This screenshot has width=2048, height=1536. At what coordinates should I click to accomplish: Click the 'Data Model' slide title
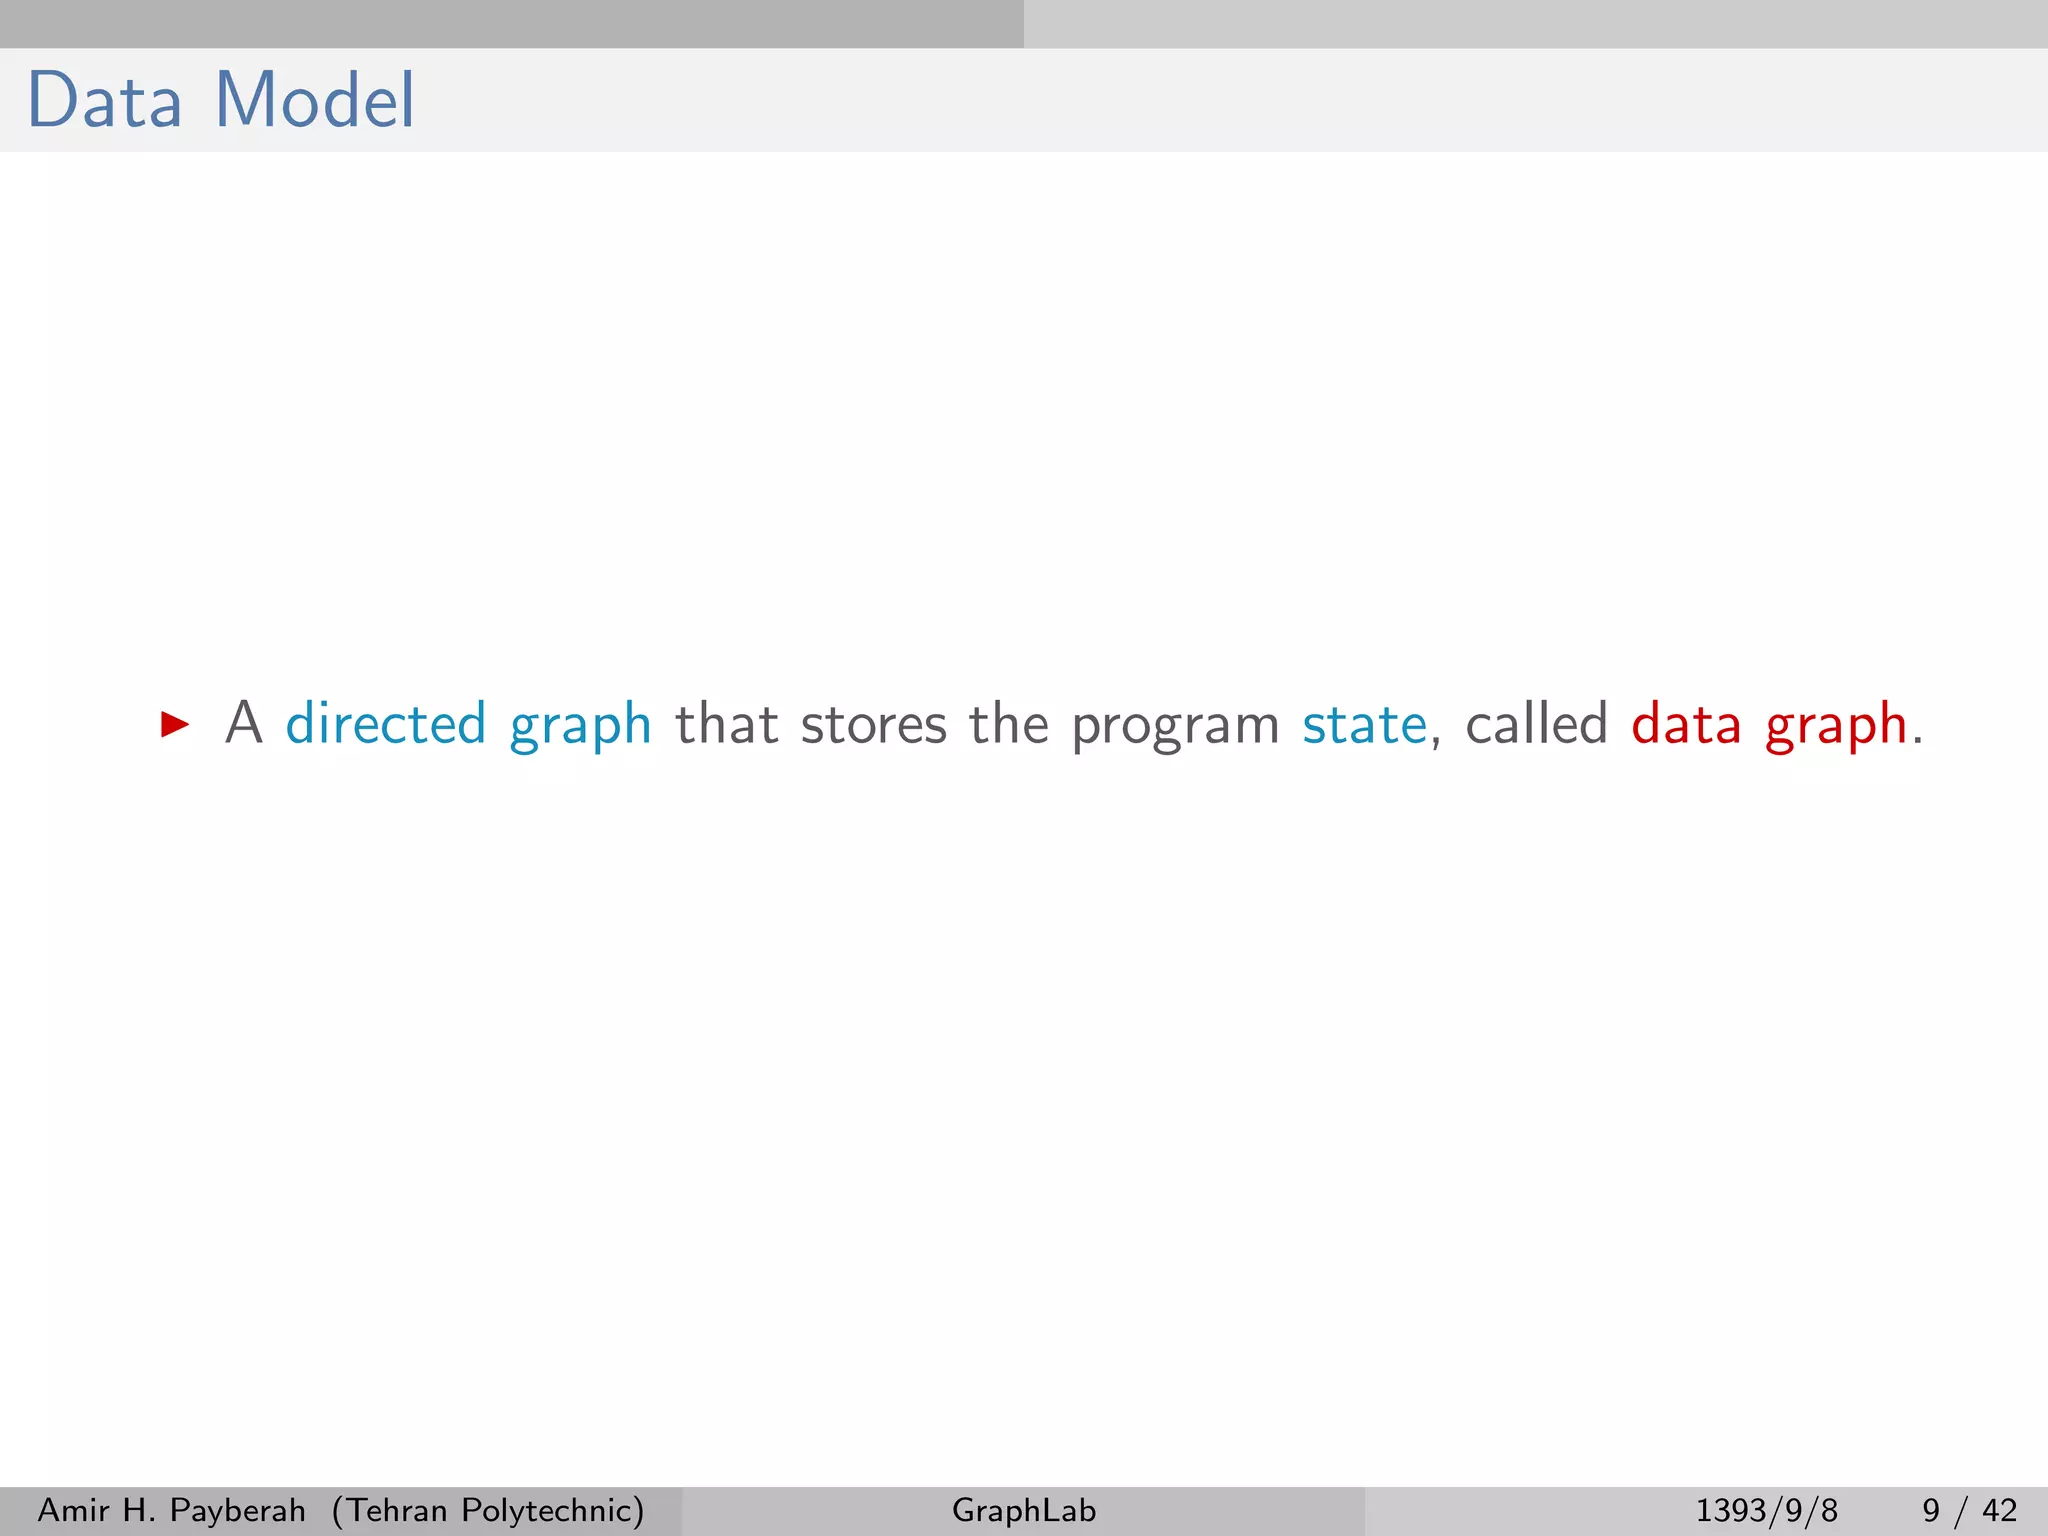coord(220,100)
